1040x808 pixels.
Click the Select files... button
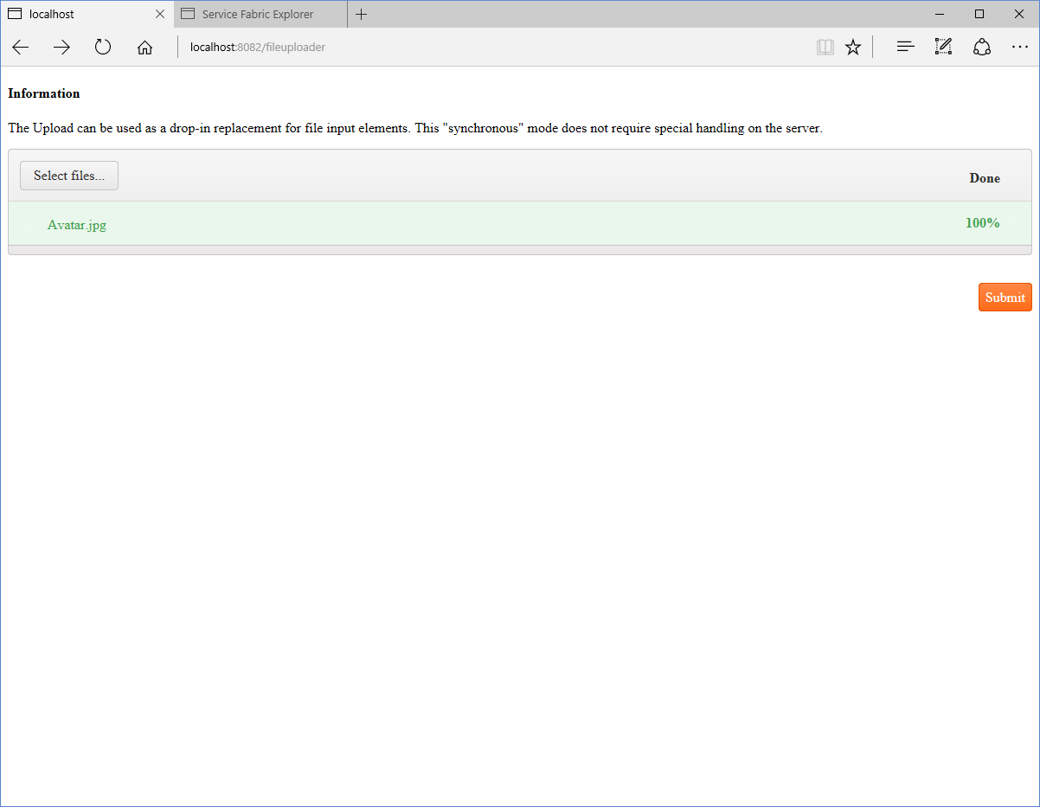(69, 176)
